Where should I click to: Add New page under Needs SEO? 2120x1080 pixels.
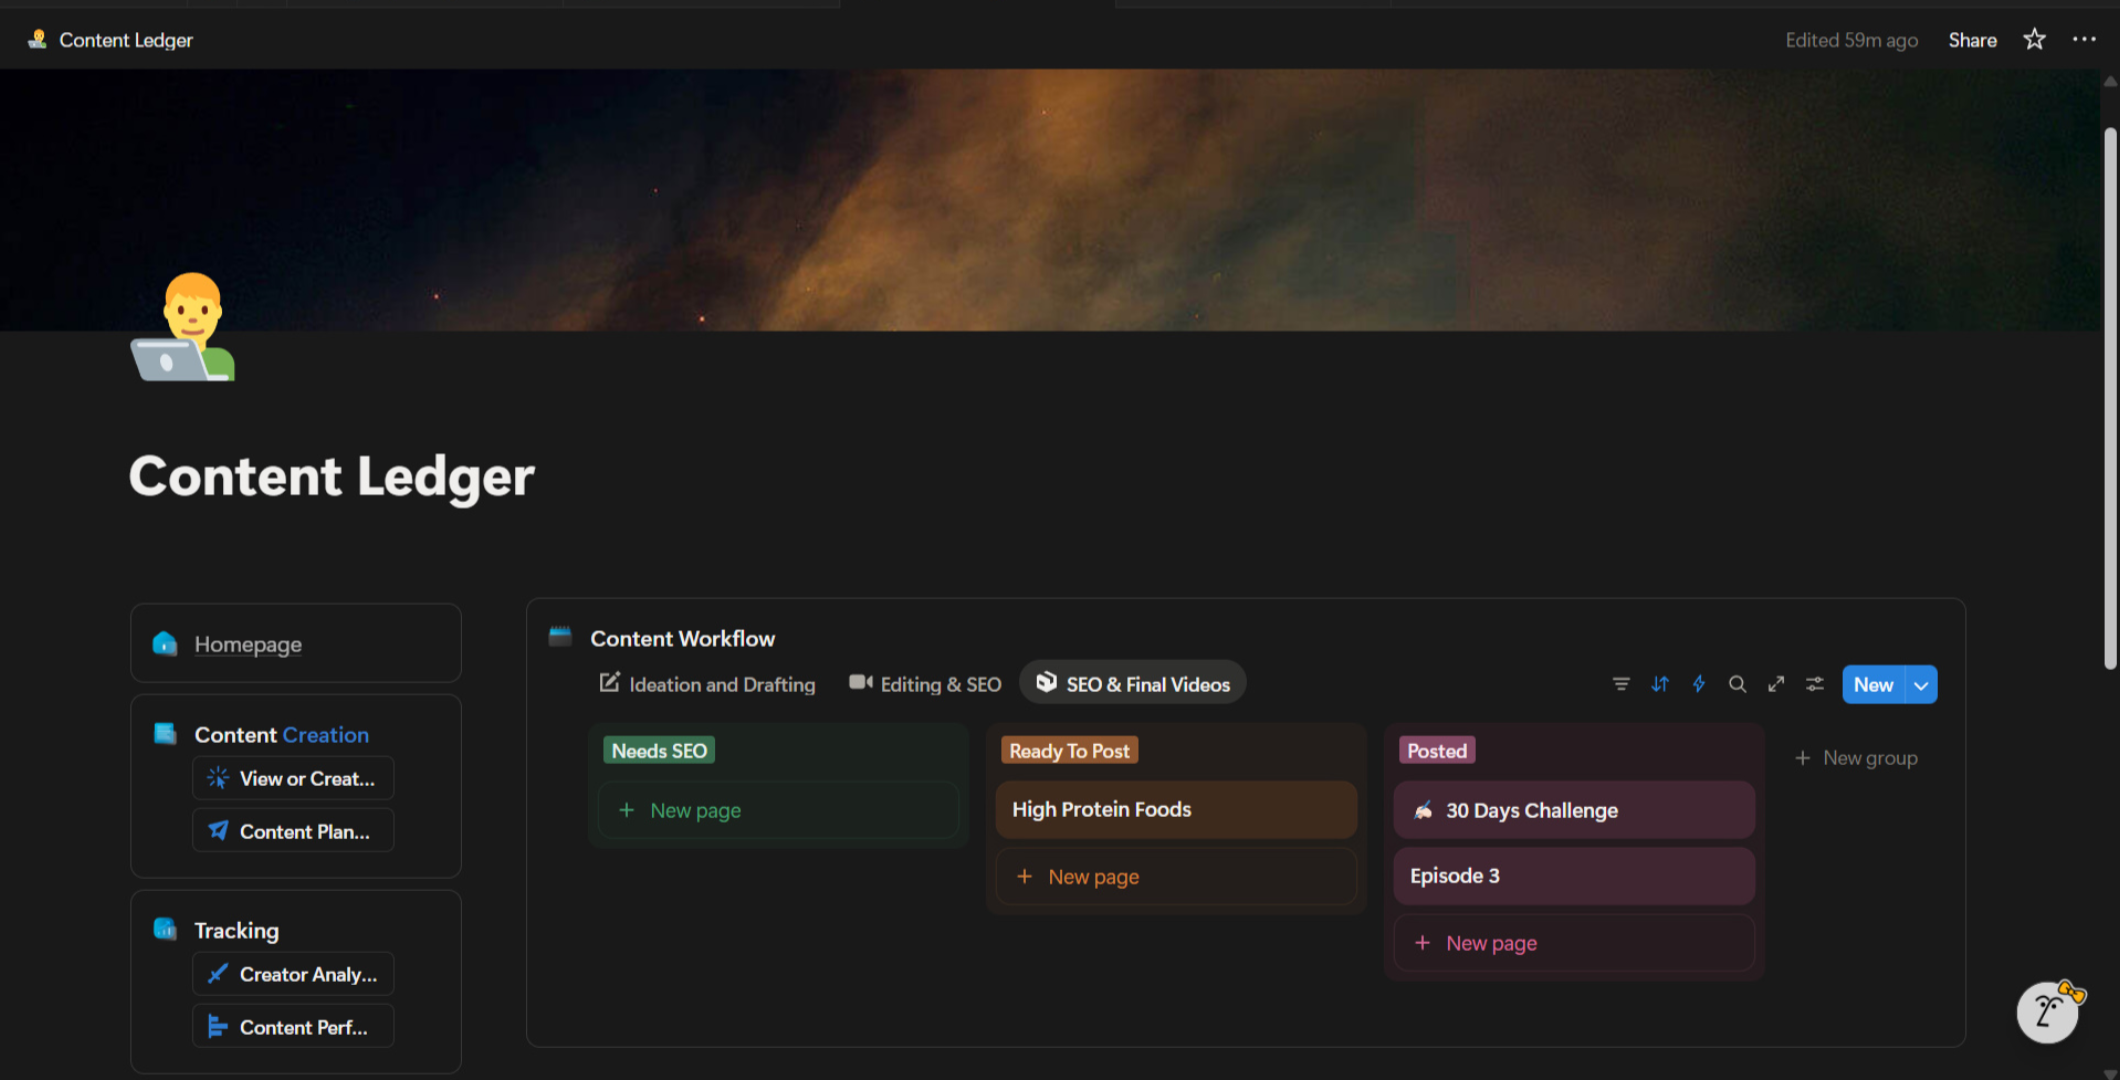(778, 810)
